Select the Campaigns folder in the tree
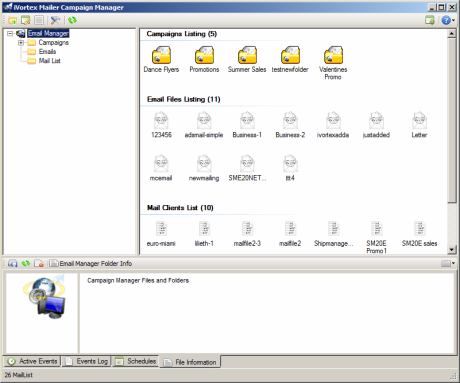Viewport: 460px width, 383px height. (x=53, y=43)
